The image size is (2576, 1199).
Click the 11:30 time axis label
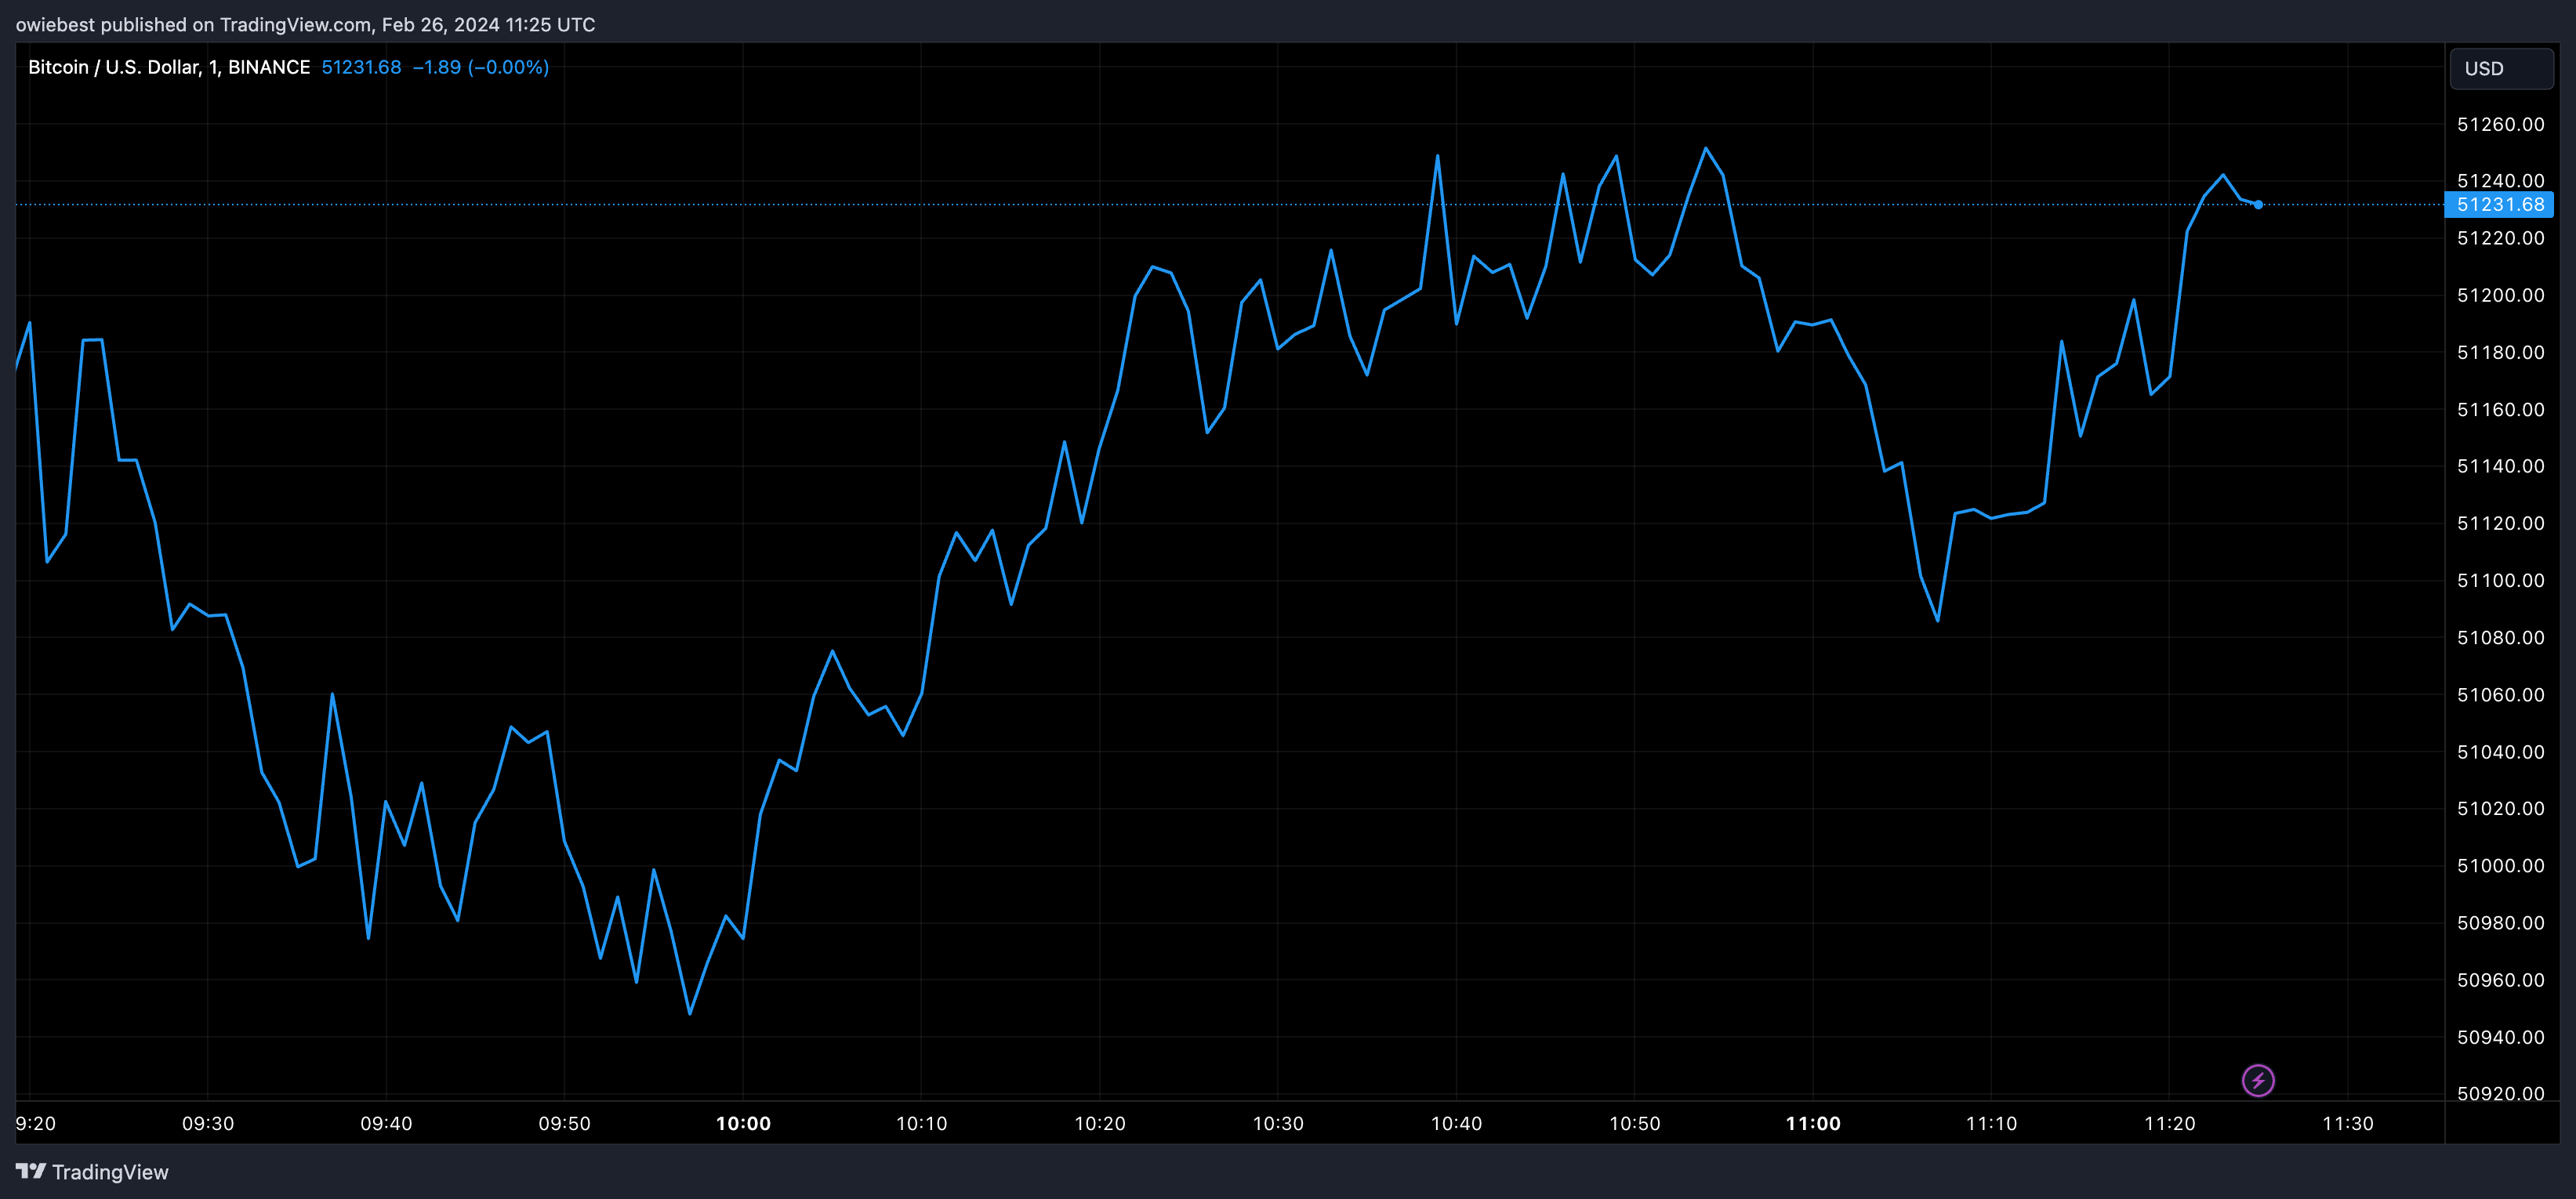tap(2347, 1123)
